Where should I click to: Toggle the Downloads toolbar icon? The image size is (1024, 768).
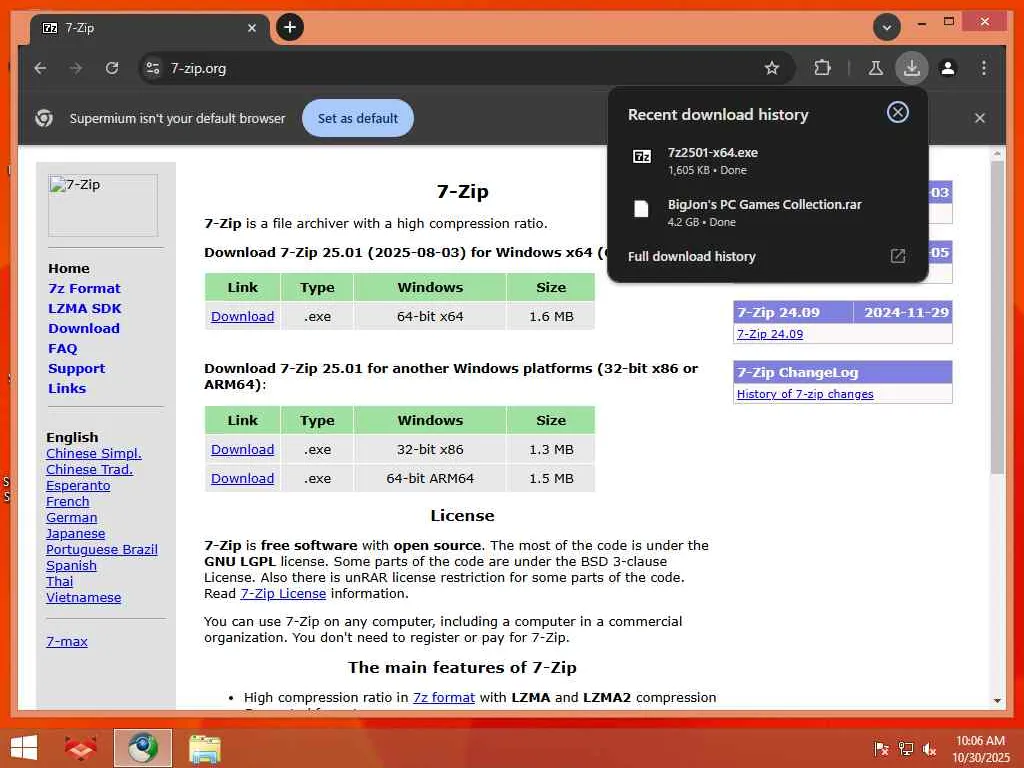click(912, 68)
